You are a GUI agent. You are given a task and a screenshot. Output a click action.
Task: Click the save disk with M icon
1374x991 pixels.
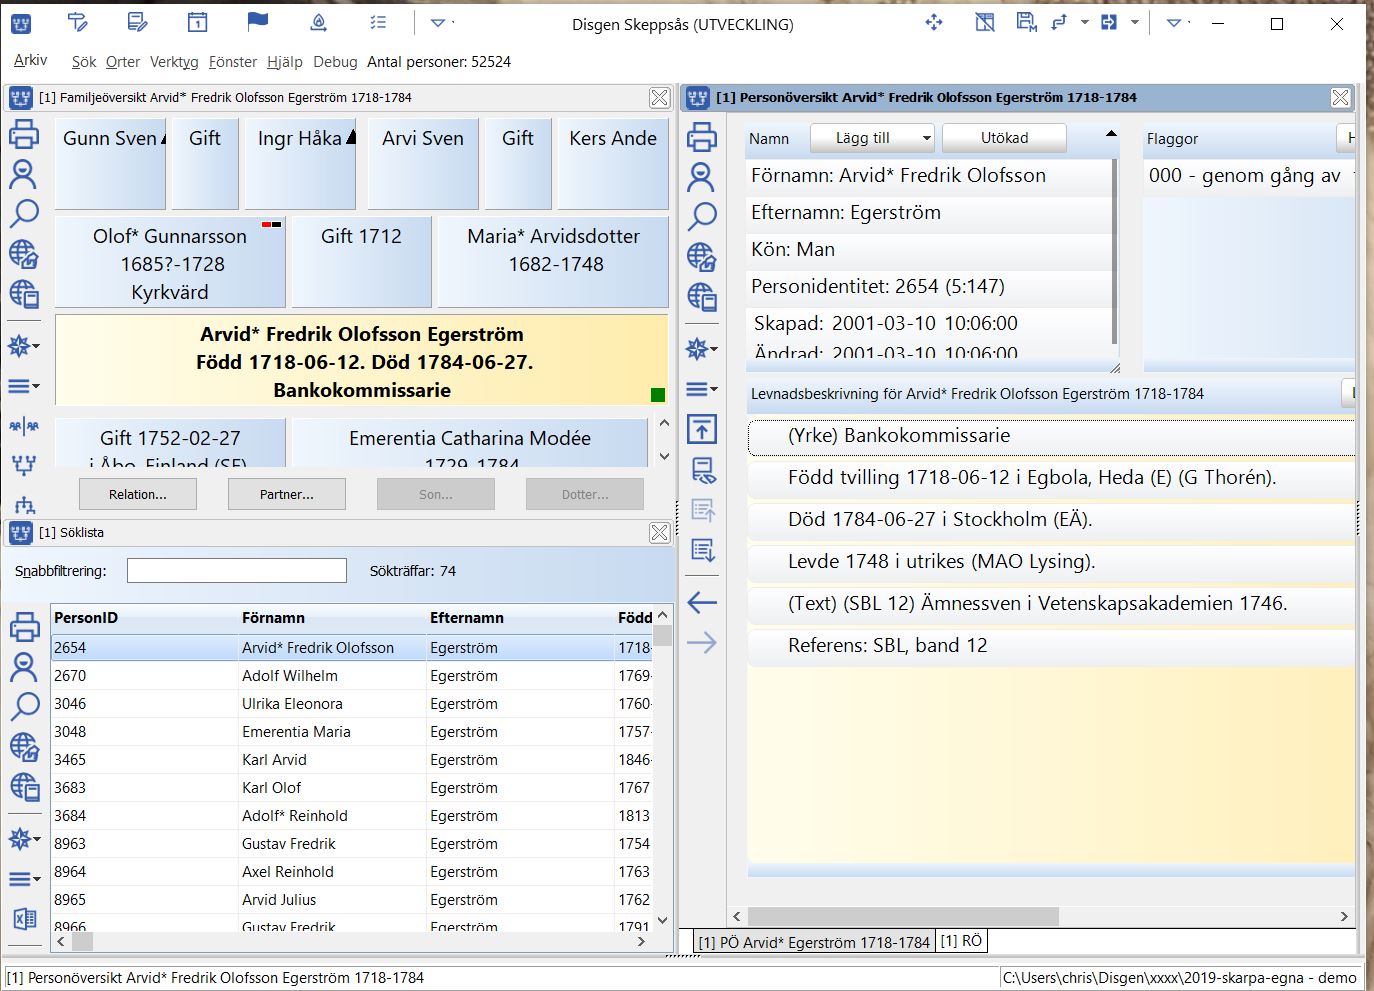coord(1026,22)
